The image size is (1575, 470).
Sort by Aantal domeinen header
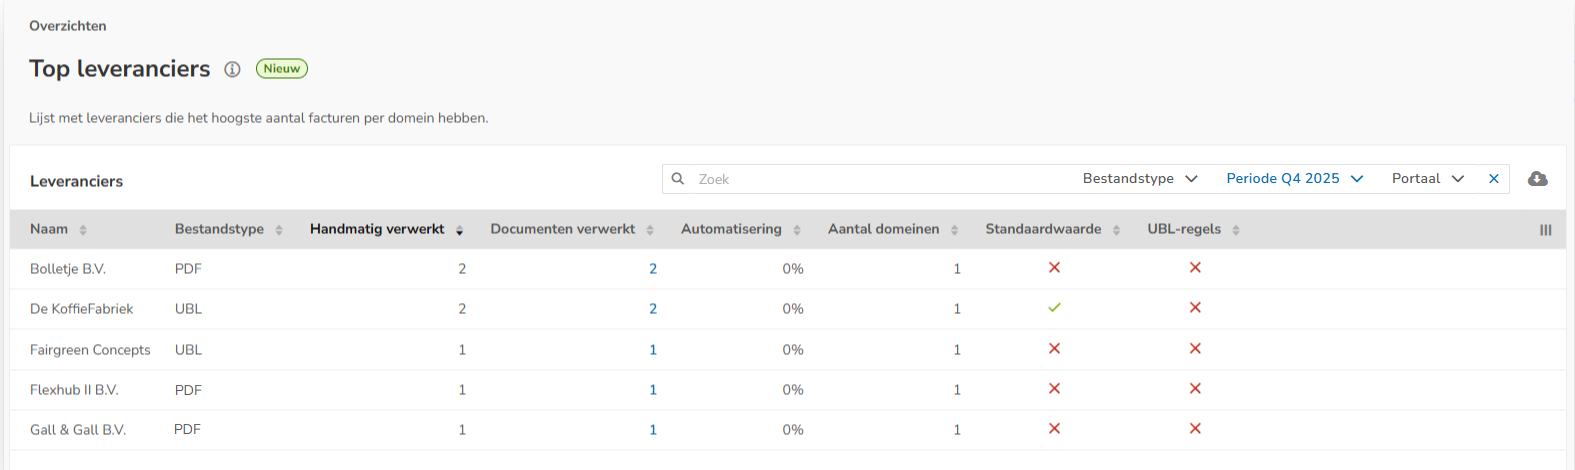tap(884, 229)
